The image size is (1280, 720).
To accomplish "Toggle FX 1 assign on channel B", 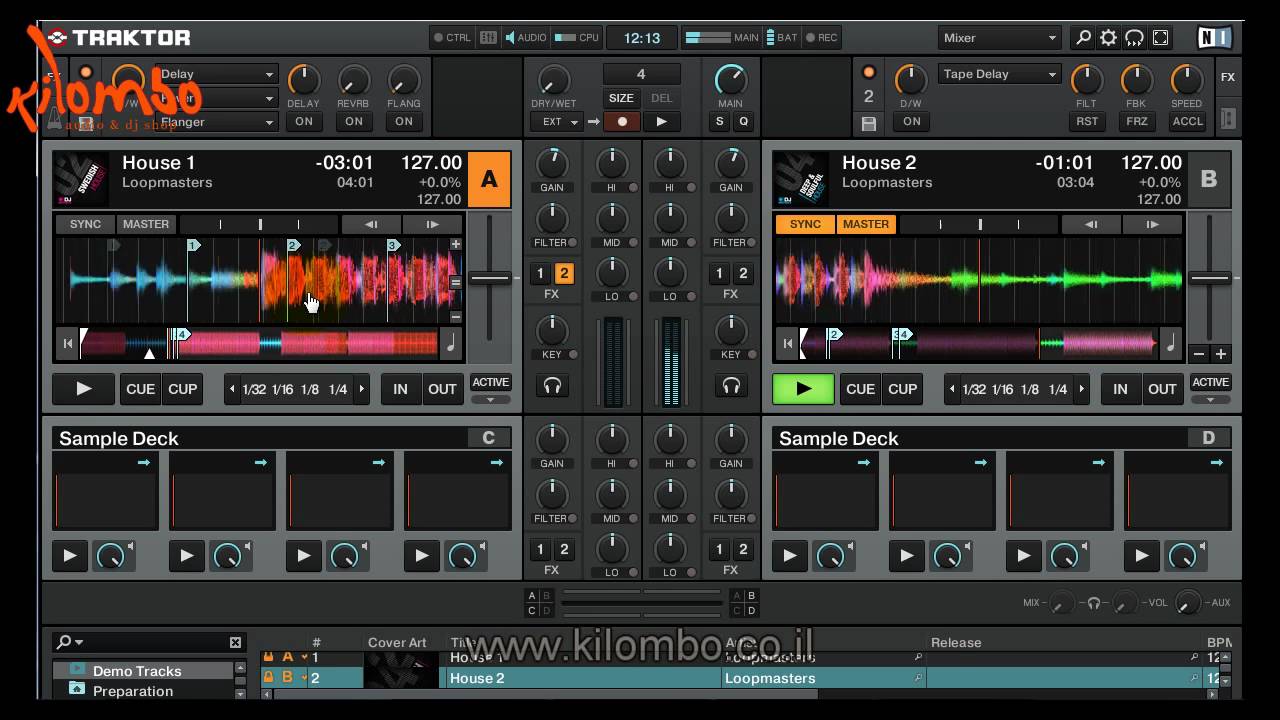I will 719,274.
